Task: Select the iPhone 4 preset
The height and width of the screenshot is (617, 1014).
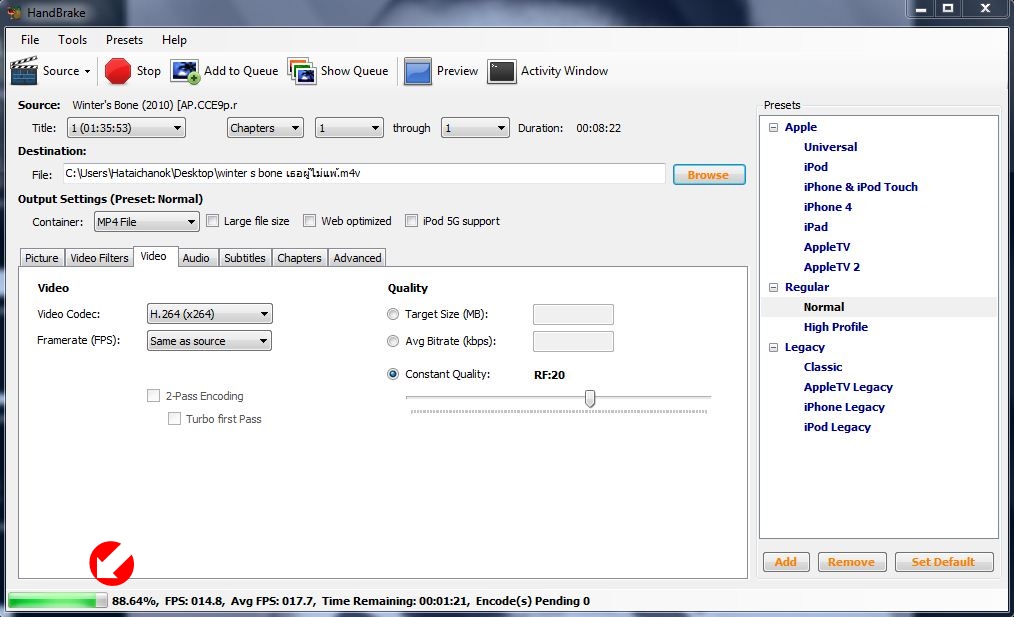Action: click(828, 207)
